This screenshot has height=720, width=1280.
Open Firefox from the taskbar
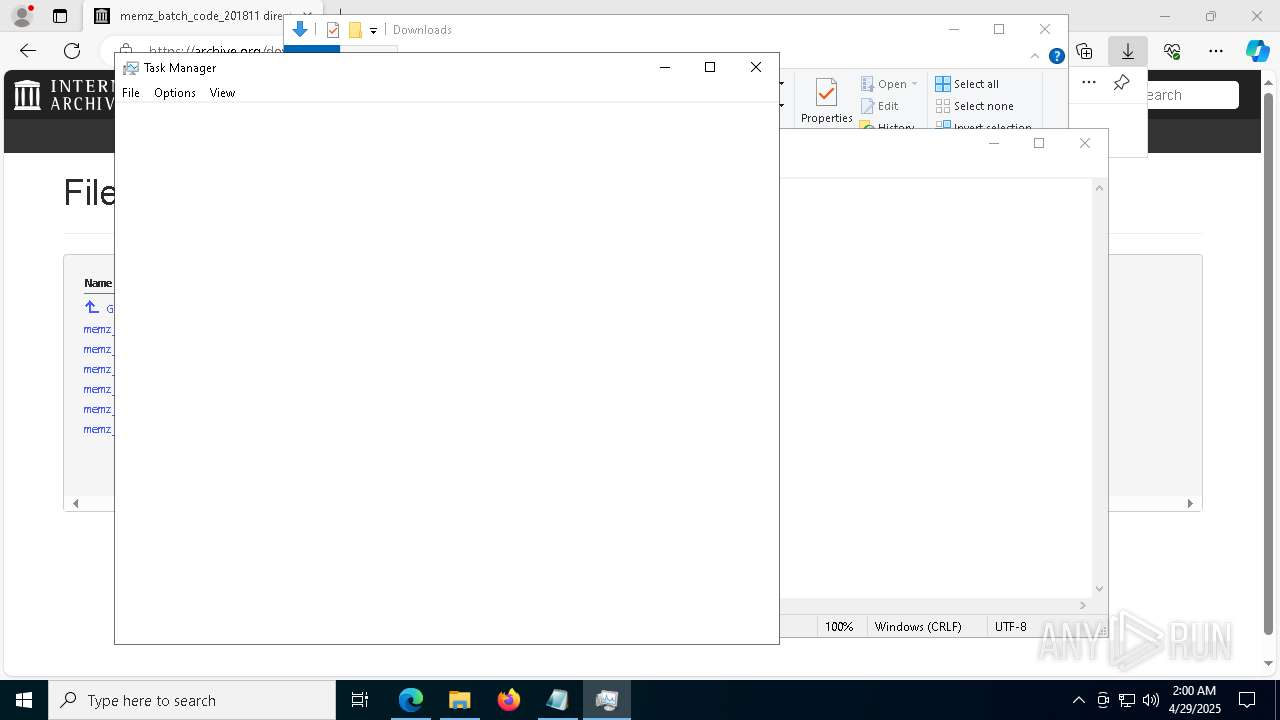(x=509, y=700)
